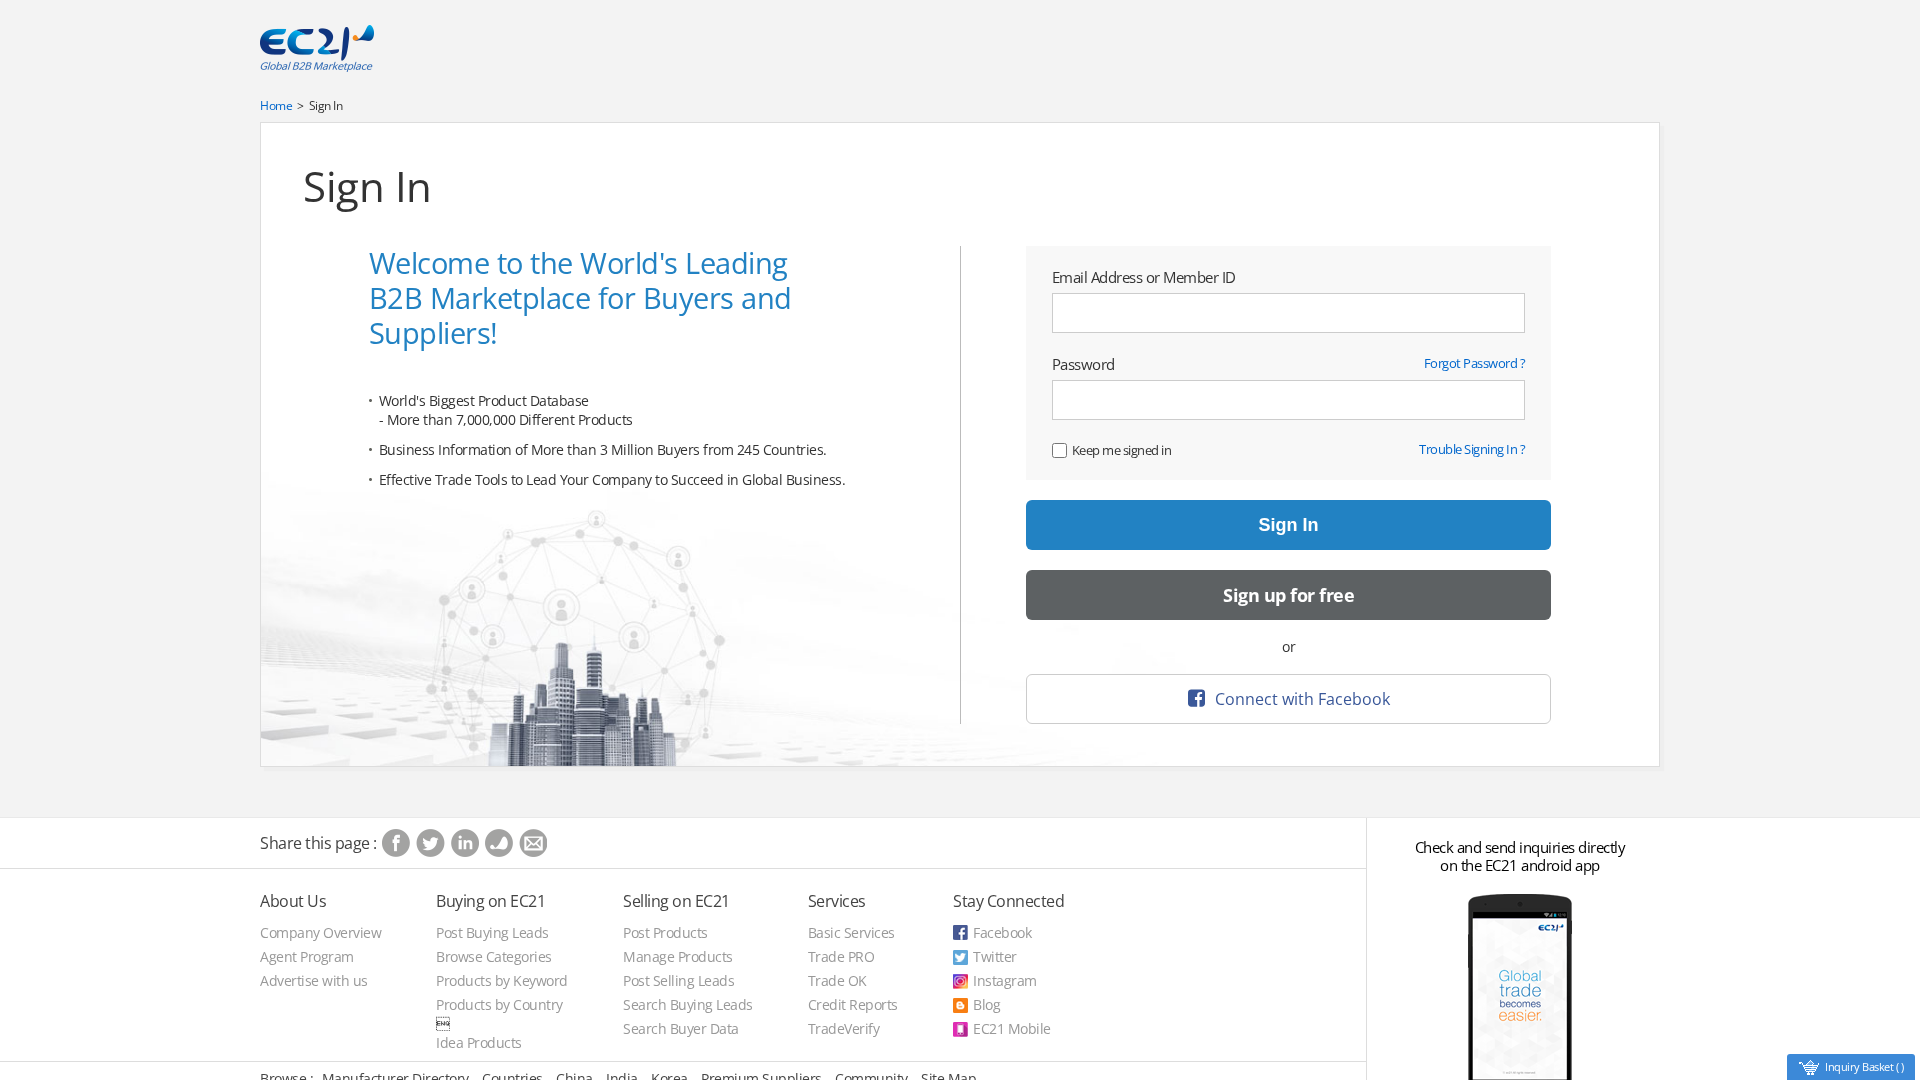Open Credit Reports link
The width and height of the screenshot is (1920, 1080).
click(852, 1005)
